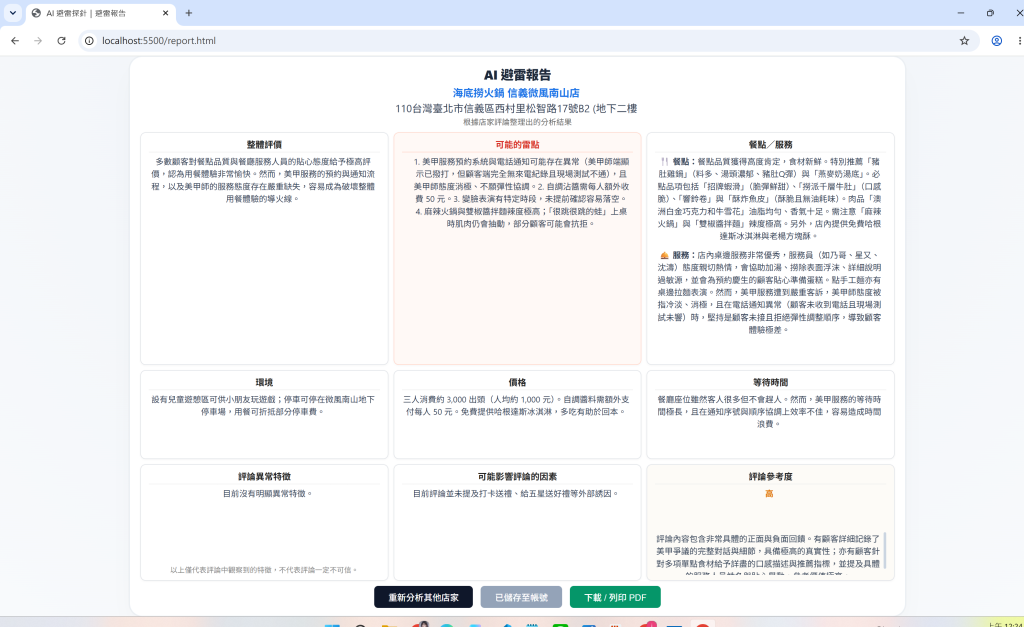This screenshot has height=627, width=1024.
Task: Open the tab search dropdown chevron
Action: [12, 13]
